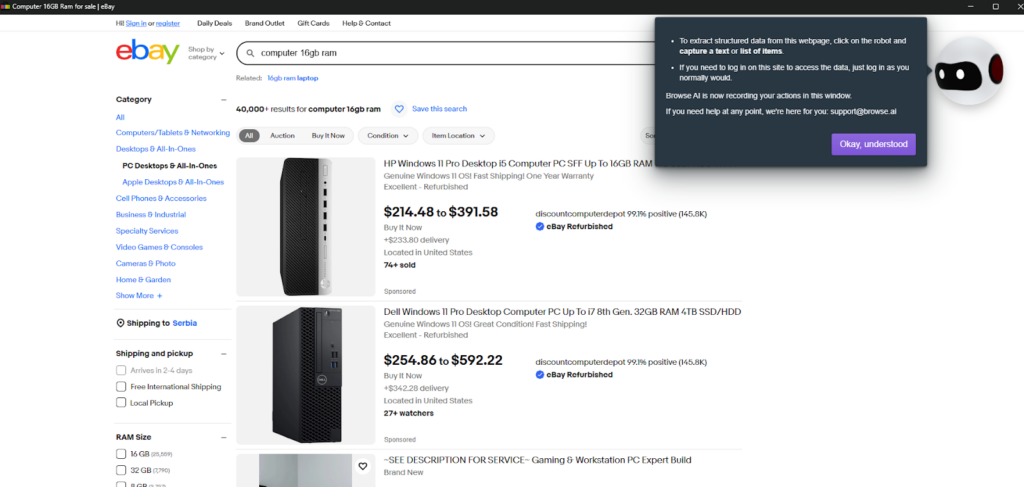The width and height of the screenshot is (1024, 487).
Task: Open HP Windows 11 Pro Desktop listing title
Action: point(519,164)
